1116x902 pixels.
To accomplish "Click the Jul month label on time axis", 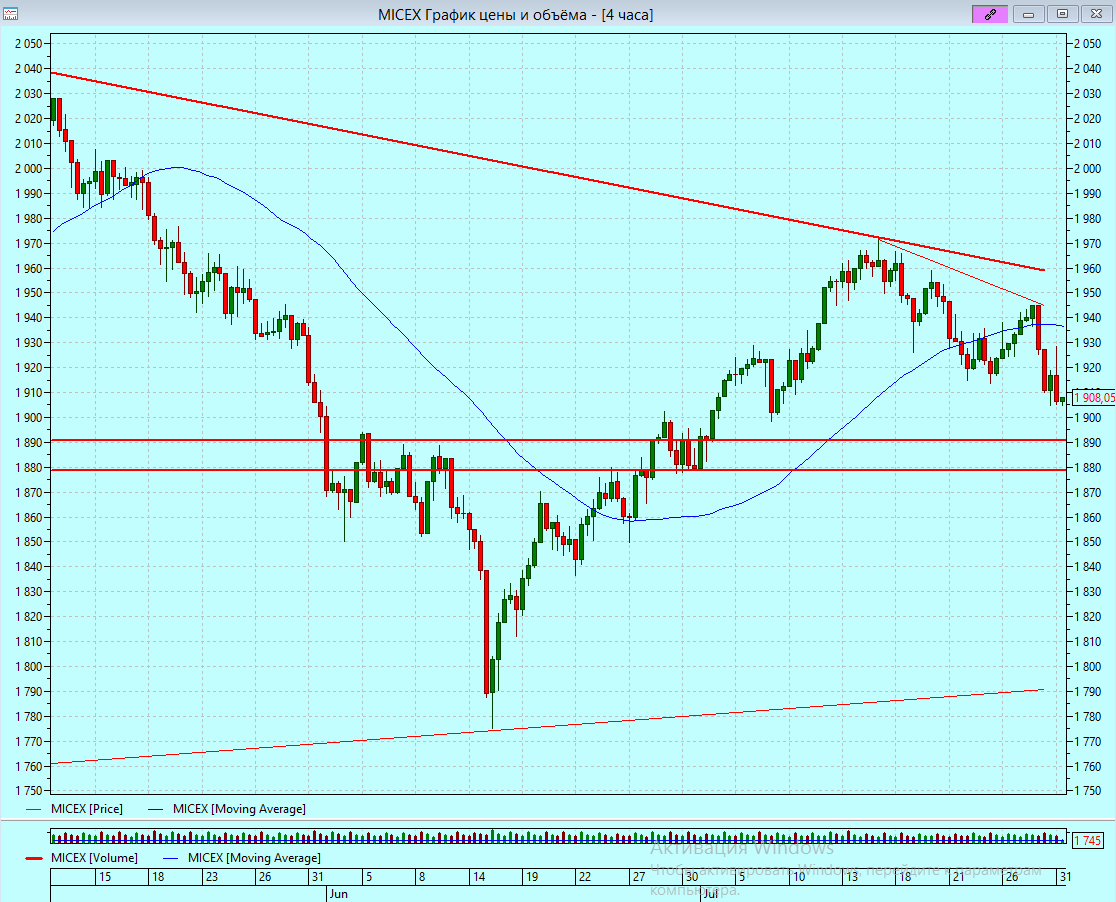I will tap(710, 894).
